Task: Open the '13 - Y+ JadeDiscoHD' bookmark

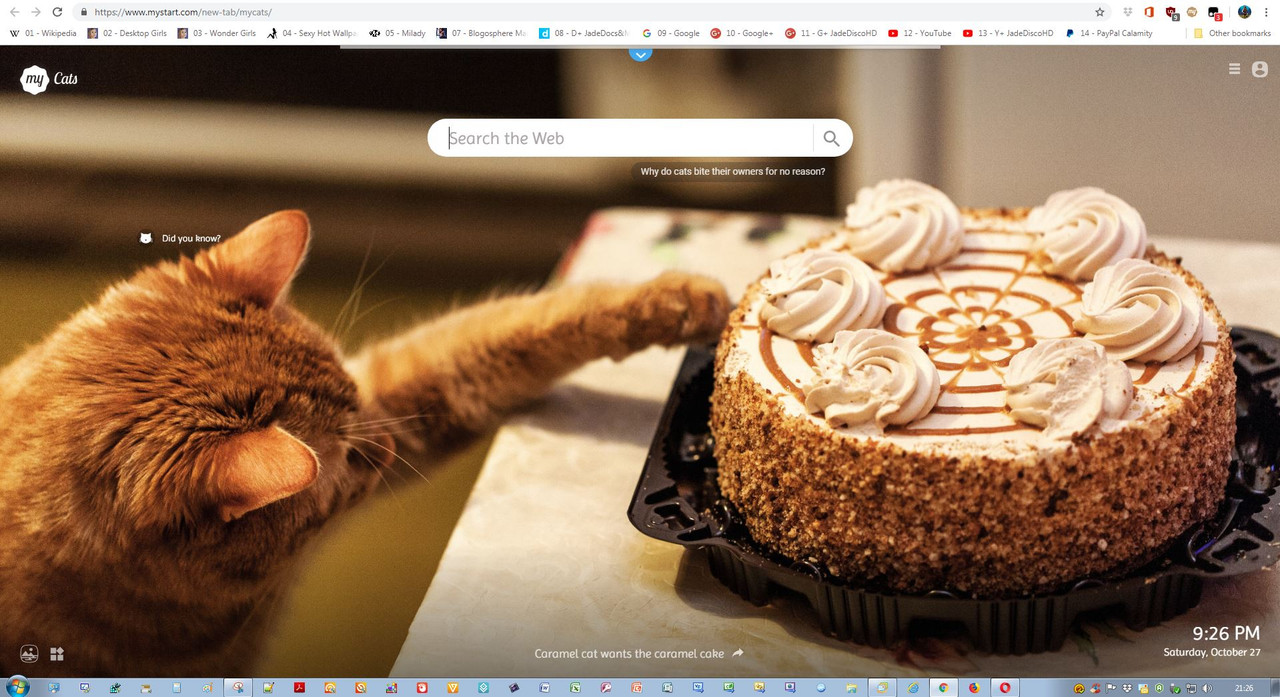Action: [x=1008, y=33]
